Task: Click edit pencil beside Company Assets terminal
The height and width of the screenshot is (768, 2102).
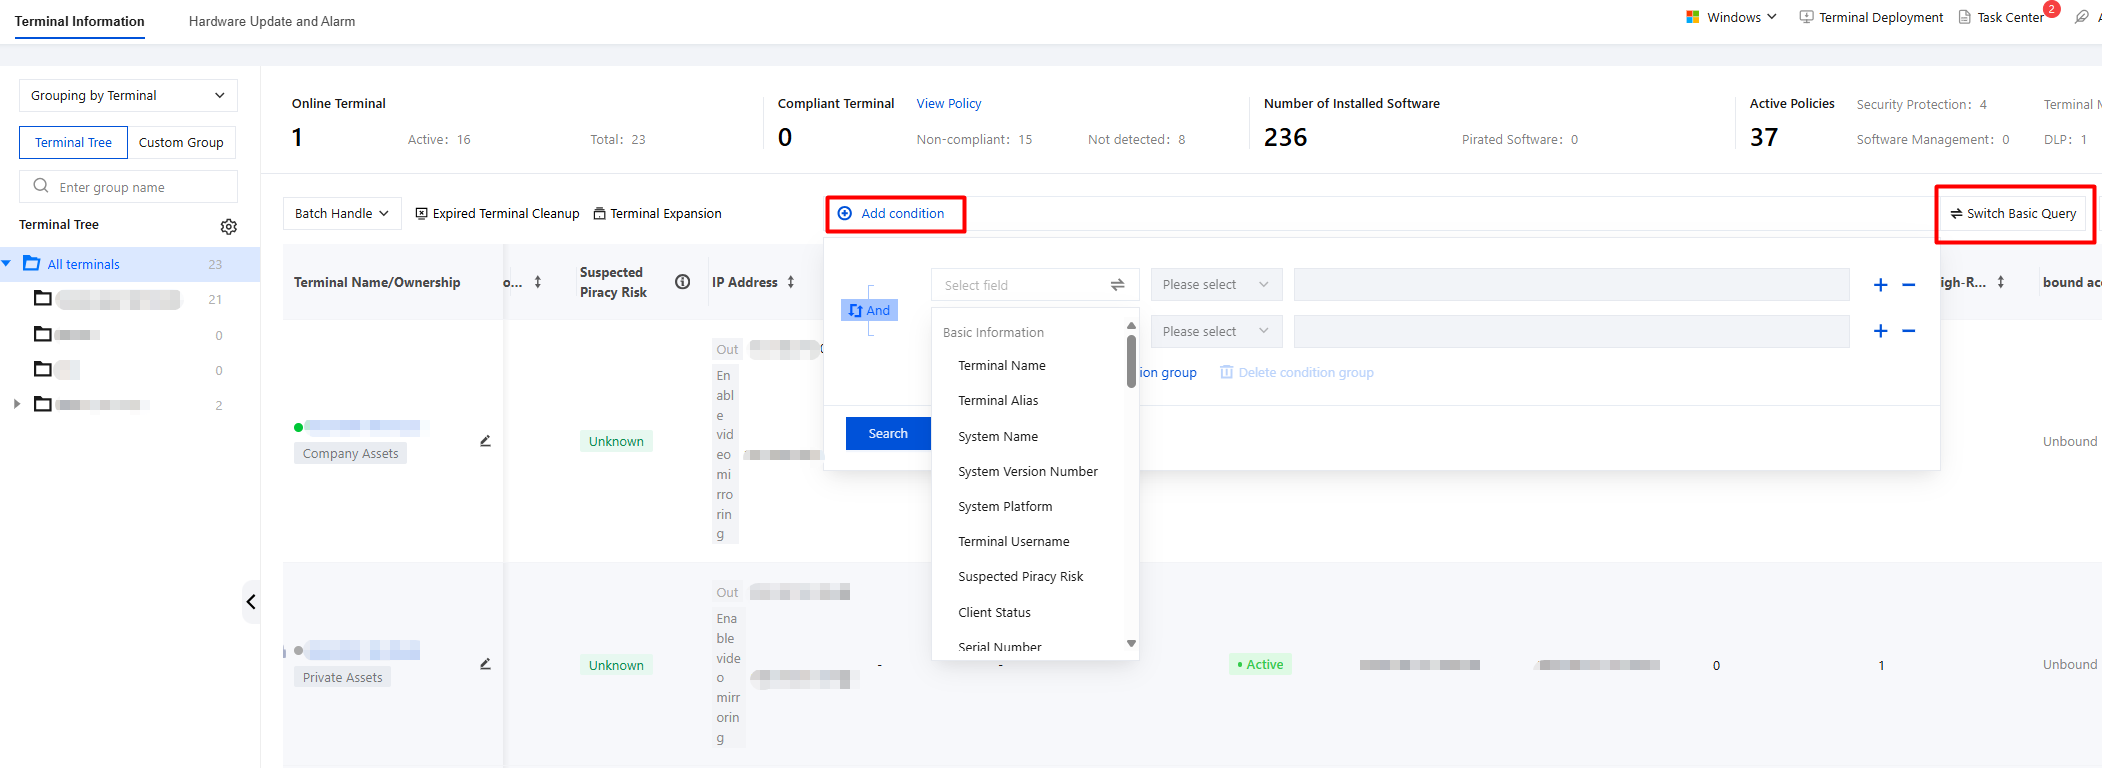Action: click(485, 441)
